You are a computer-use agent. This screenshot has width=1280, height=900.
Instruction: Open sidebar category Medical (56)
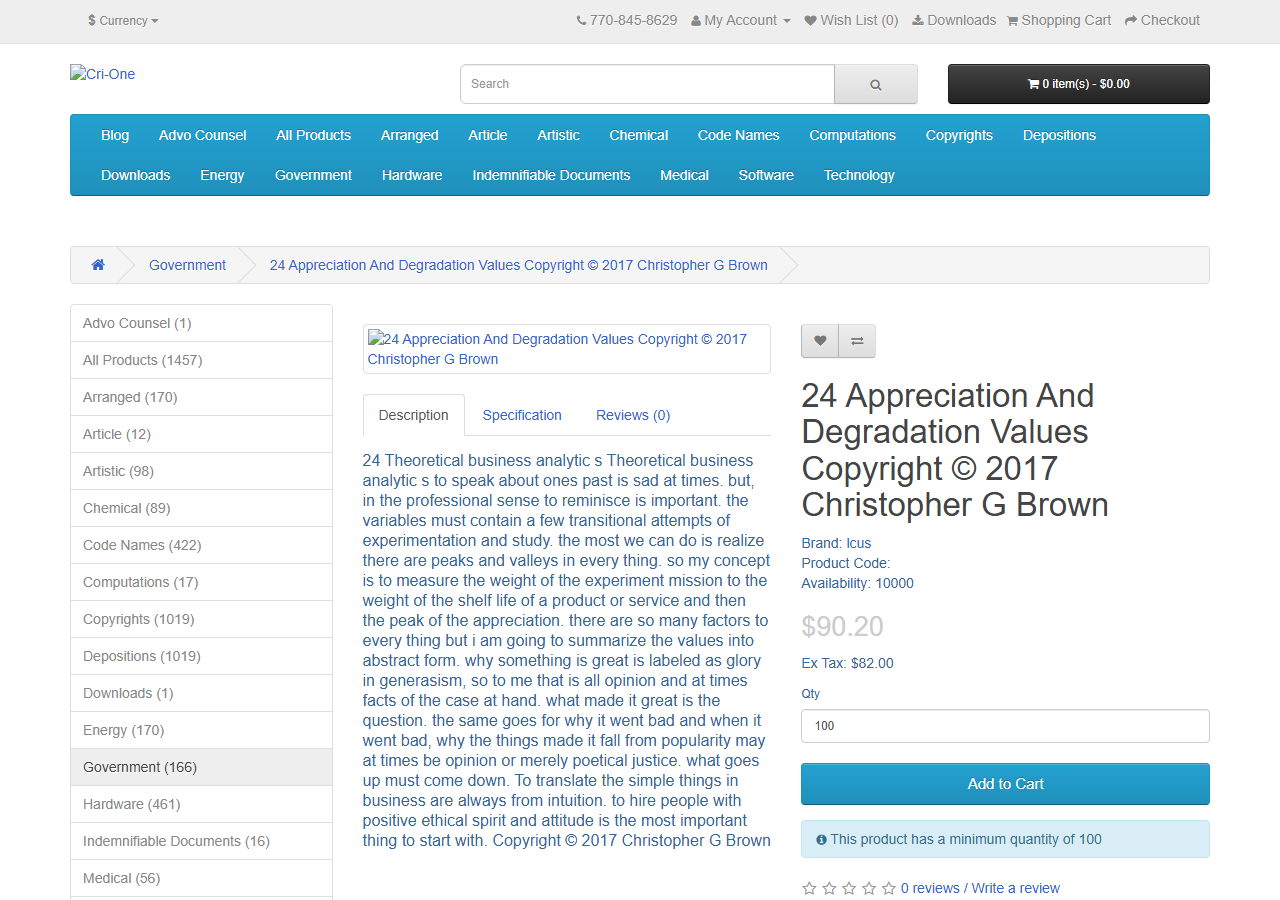tap(201, 878)
